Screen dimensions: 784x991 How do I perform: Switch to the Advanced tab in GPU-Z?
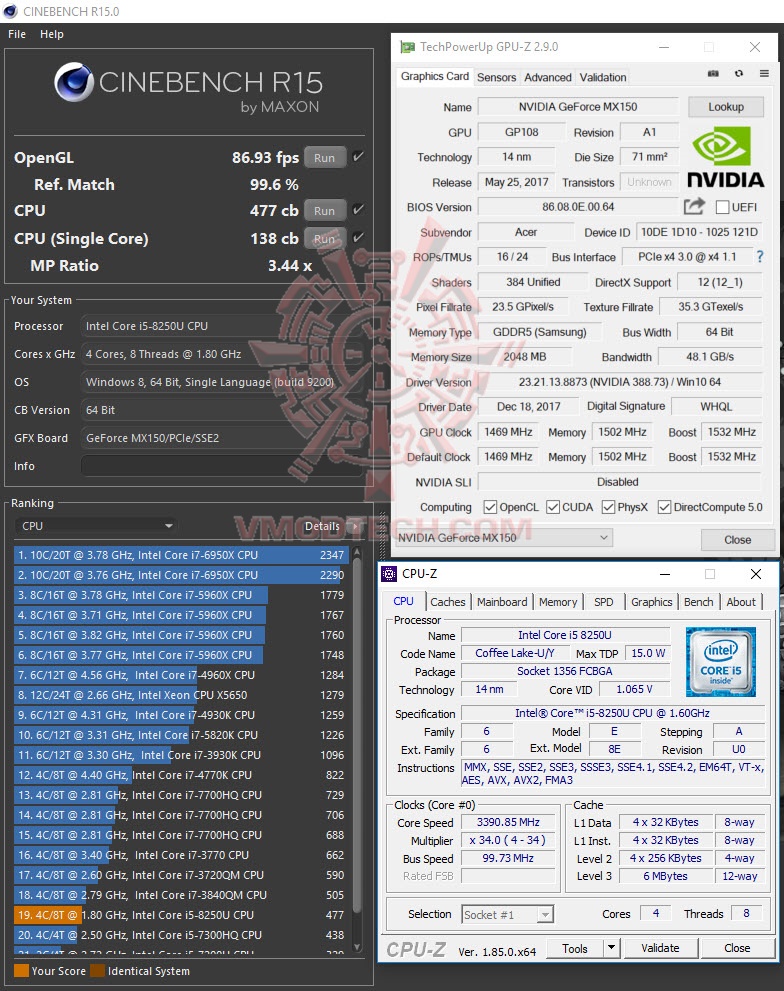(548, 77)
